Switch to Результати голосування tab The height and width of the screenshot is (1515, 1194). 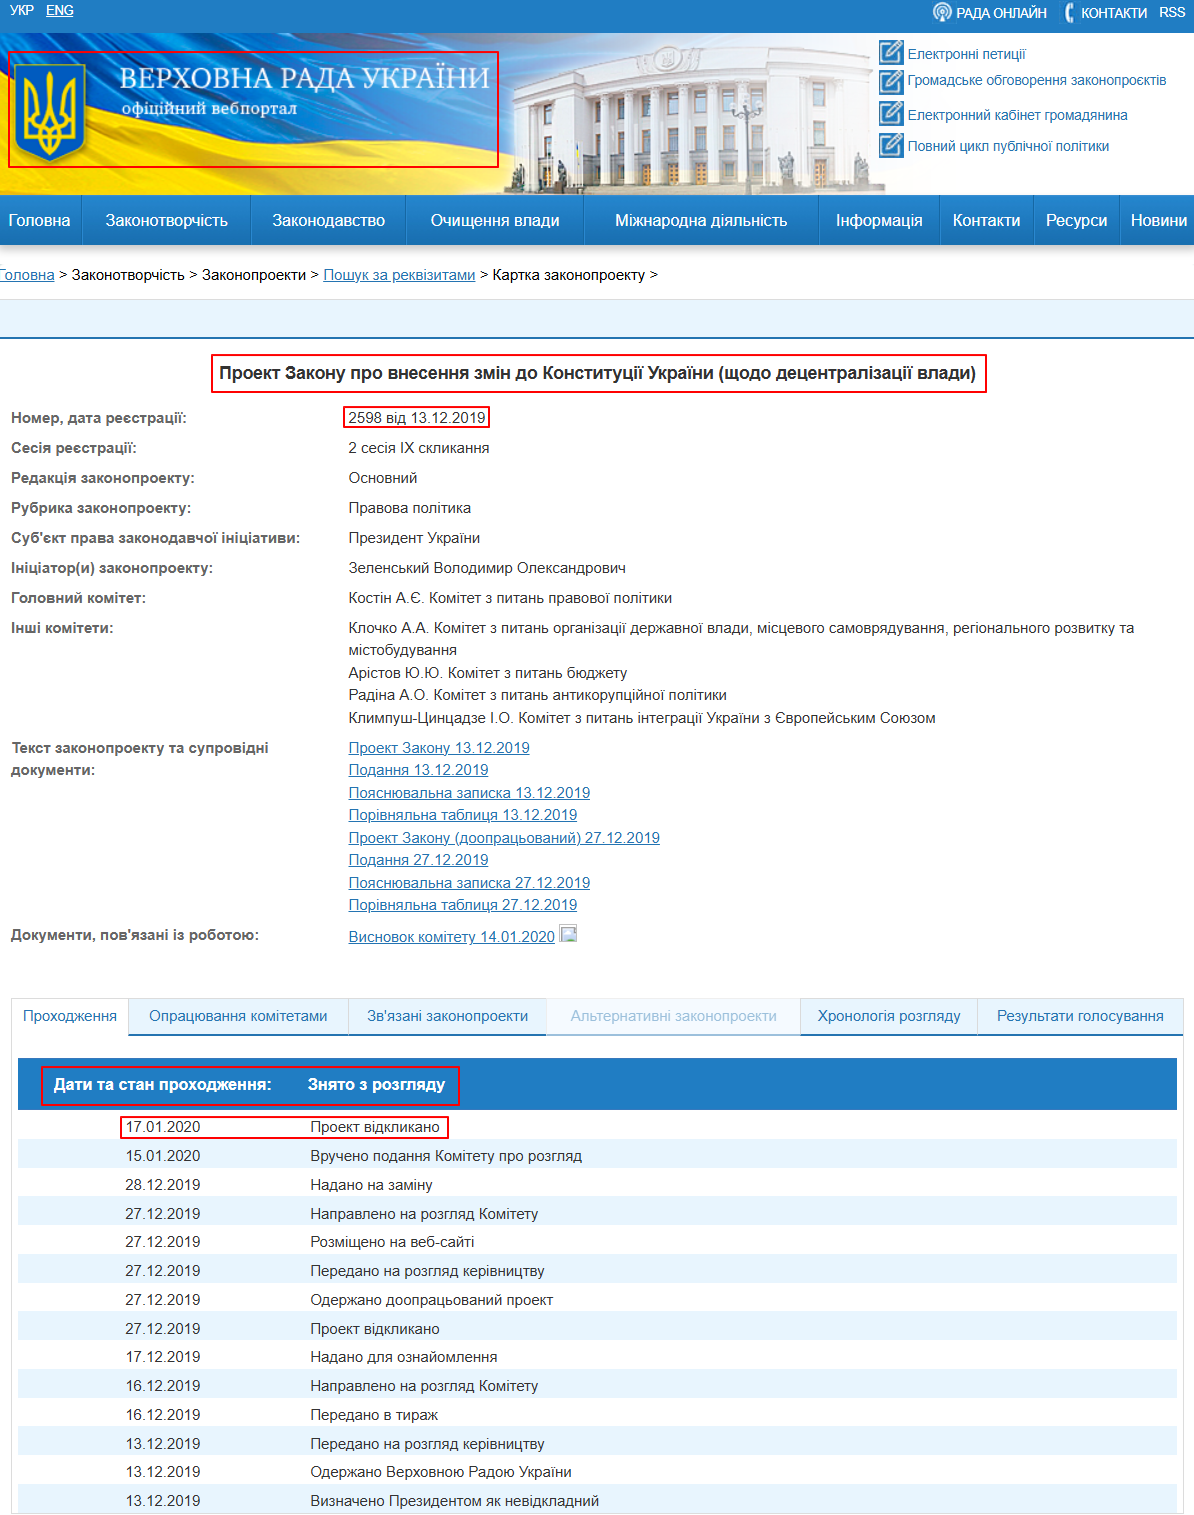pos(1080,1016)
